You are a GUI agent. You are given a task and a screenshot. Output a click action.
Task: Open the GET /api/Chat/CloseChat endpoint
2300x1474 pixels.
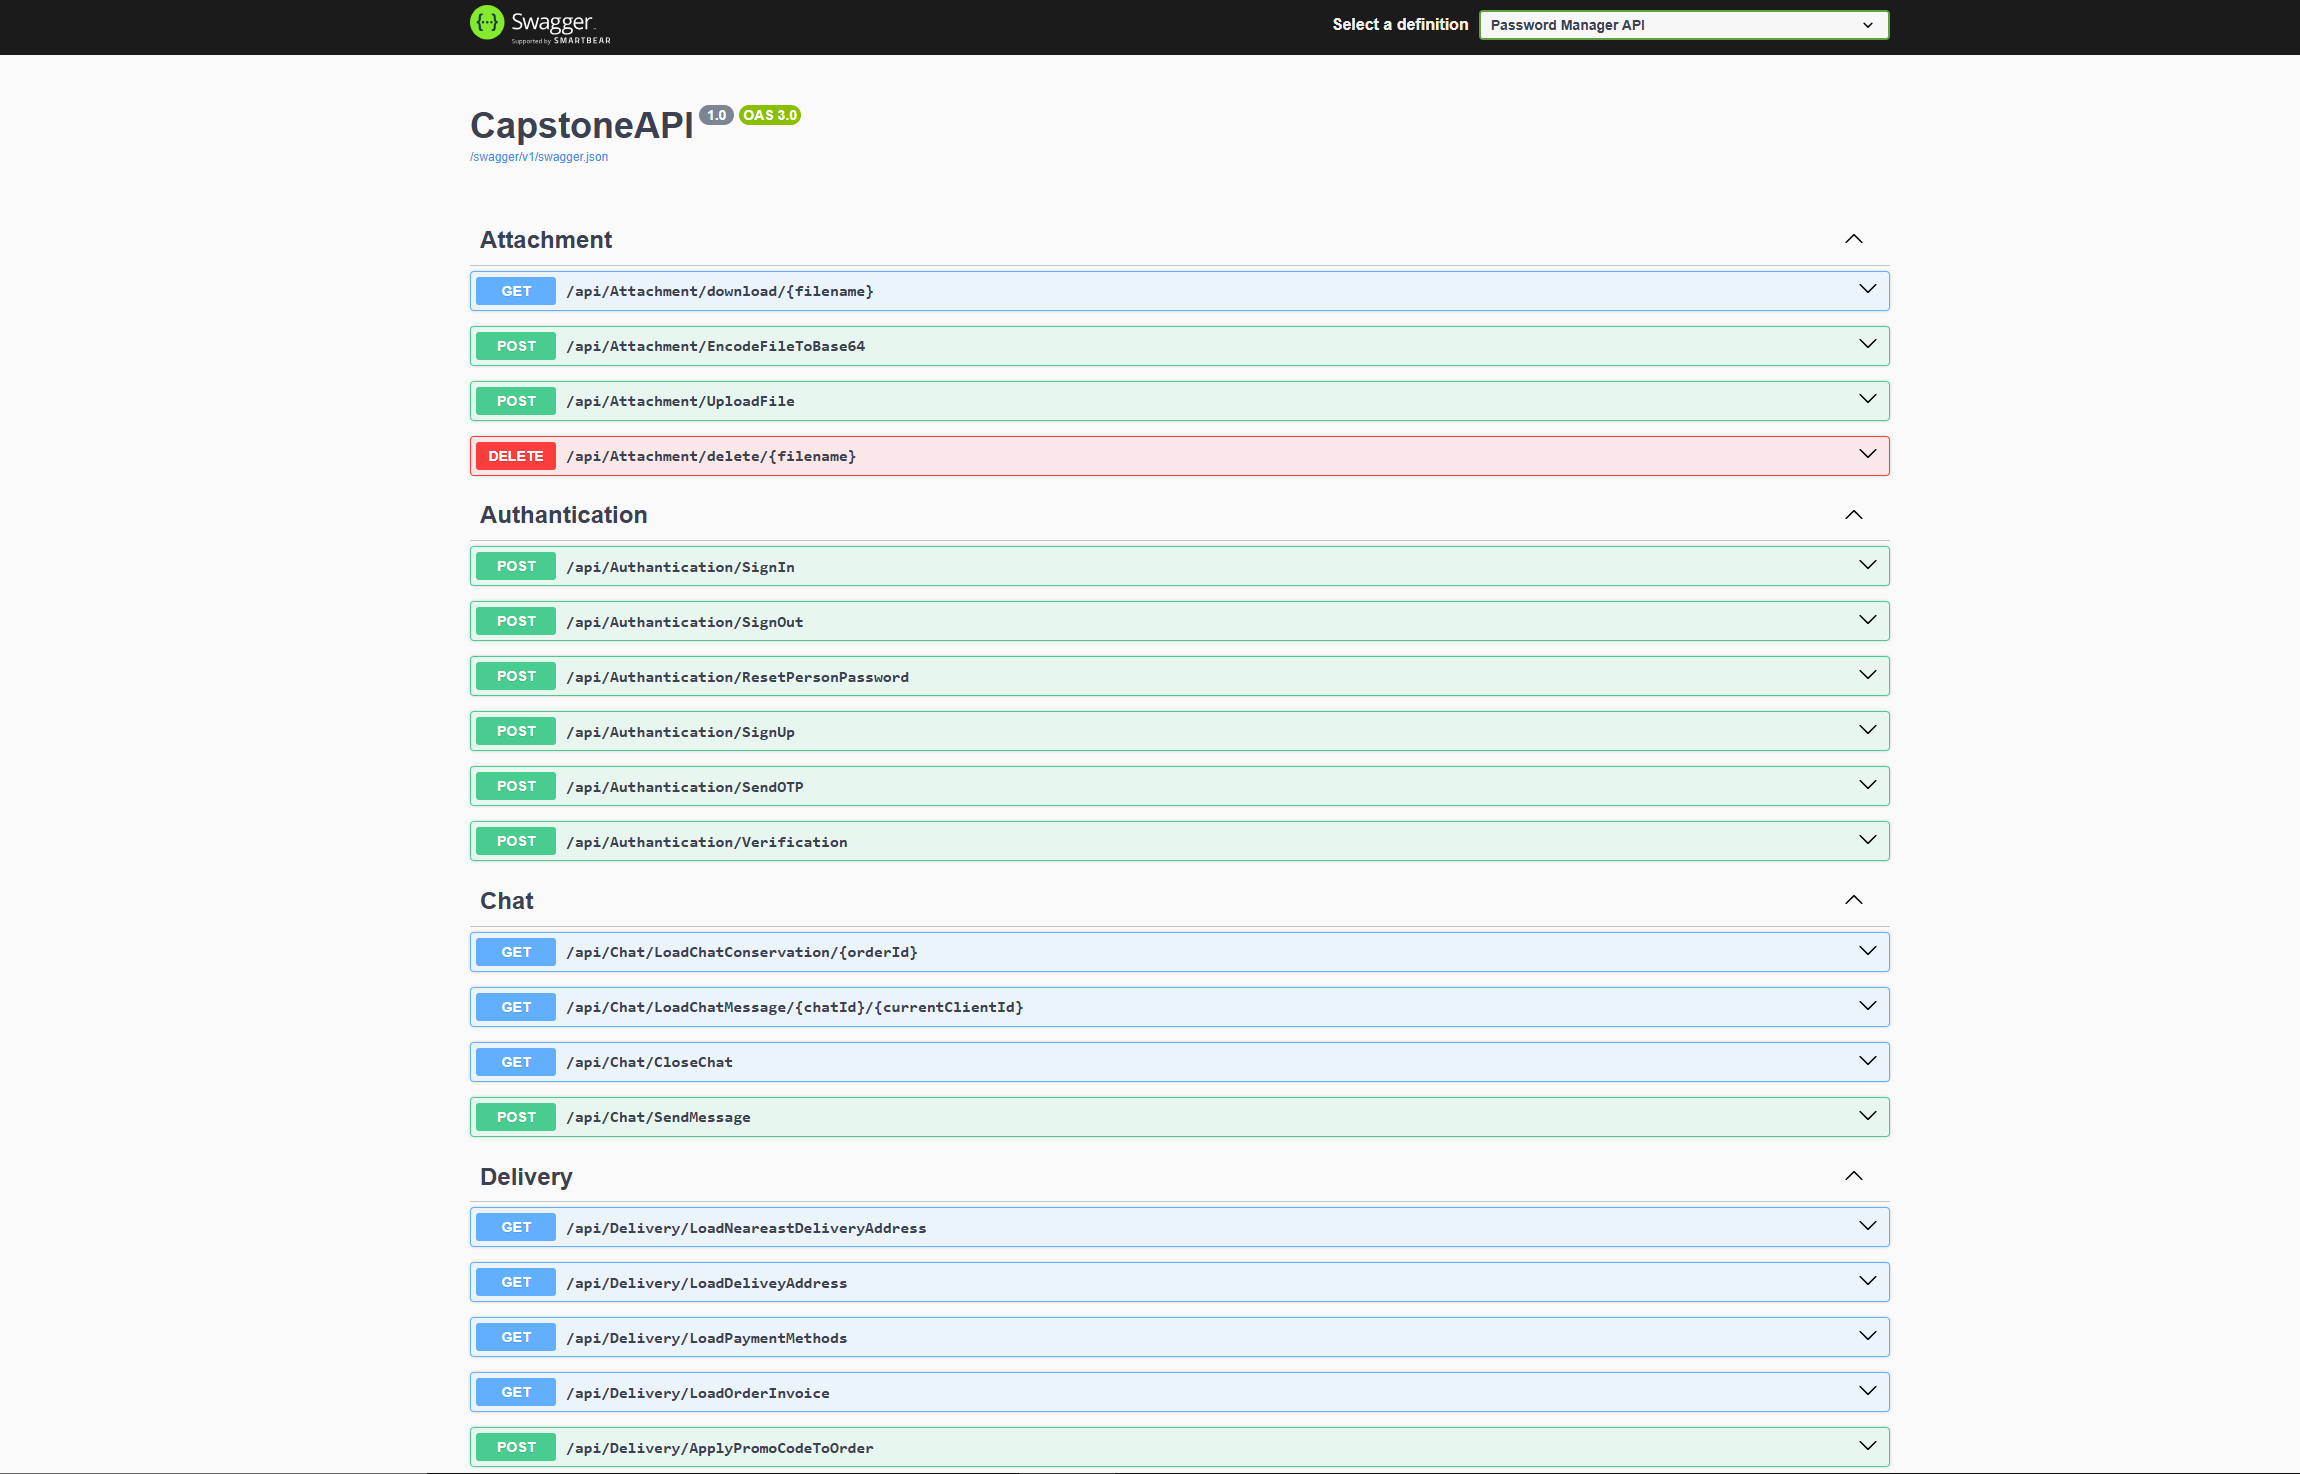point(649,1062)
